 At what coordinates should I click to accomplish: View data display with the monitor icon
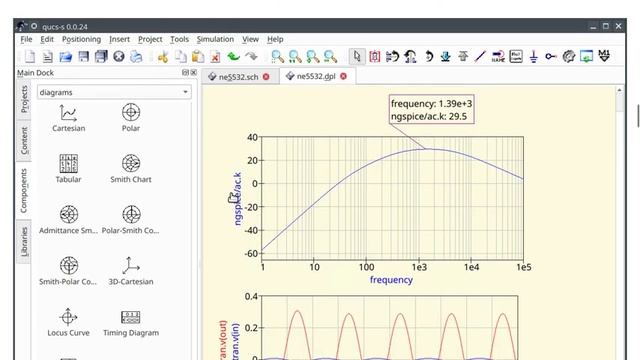(x=587, y=56)
